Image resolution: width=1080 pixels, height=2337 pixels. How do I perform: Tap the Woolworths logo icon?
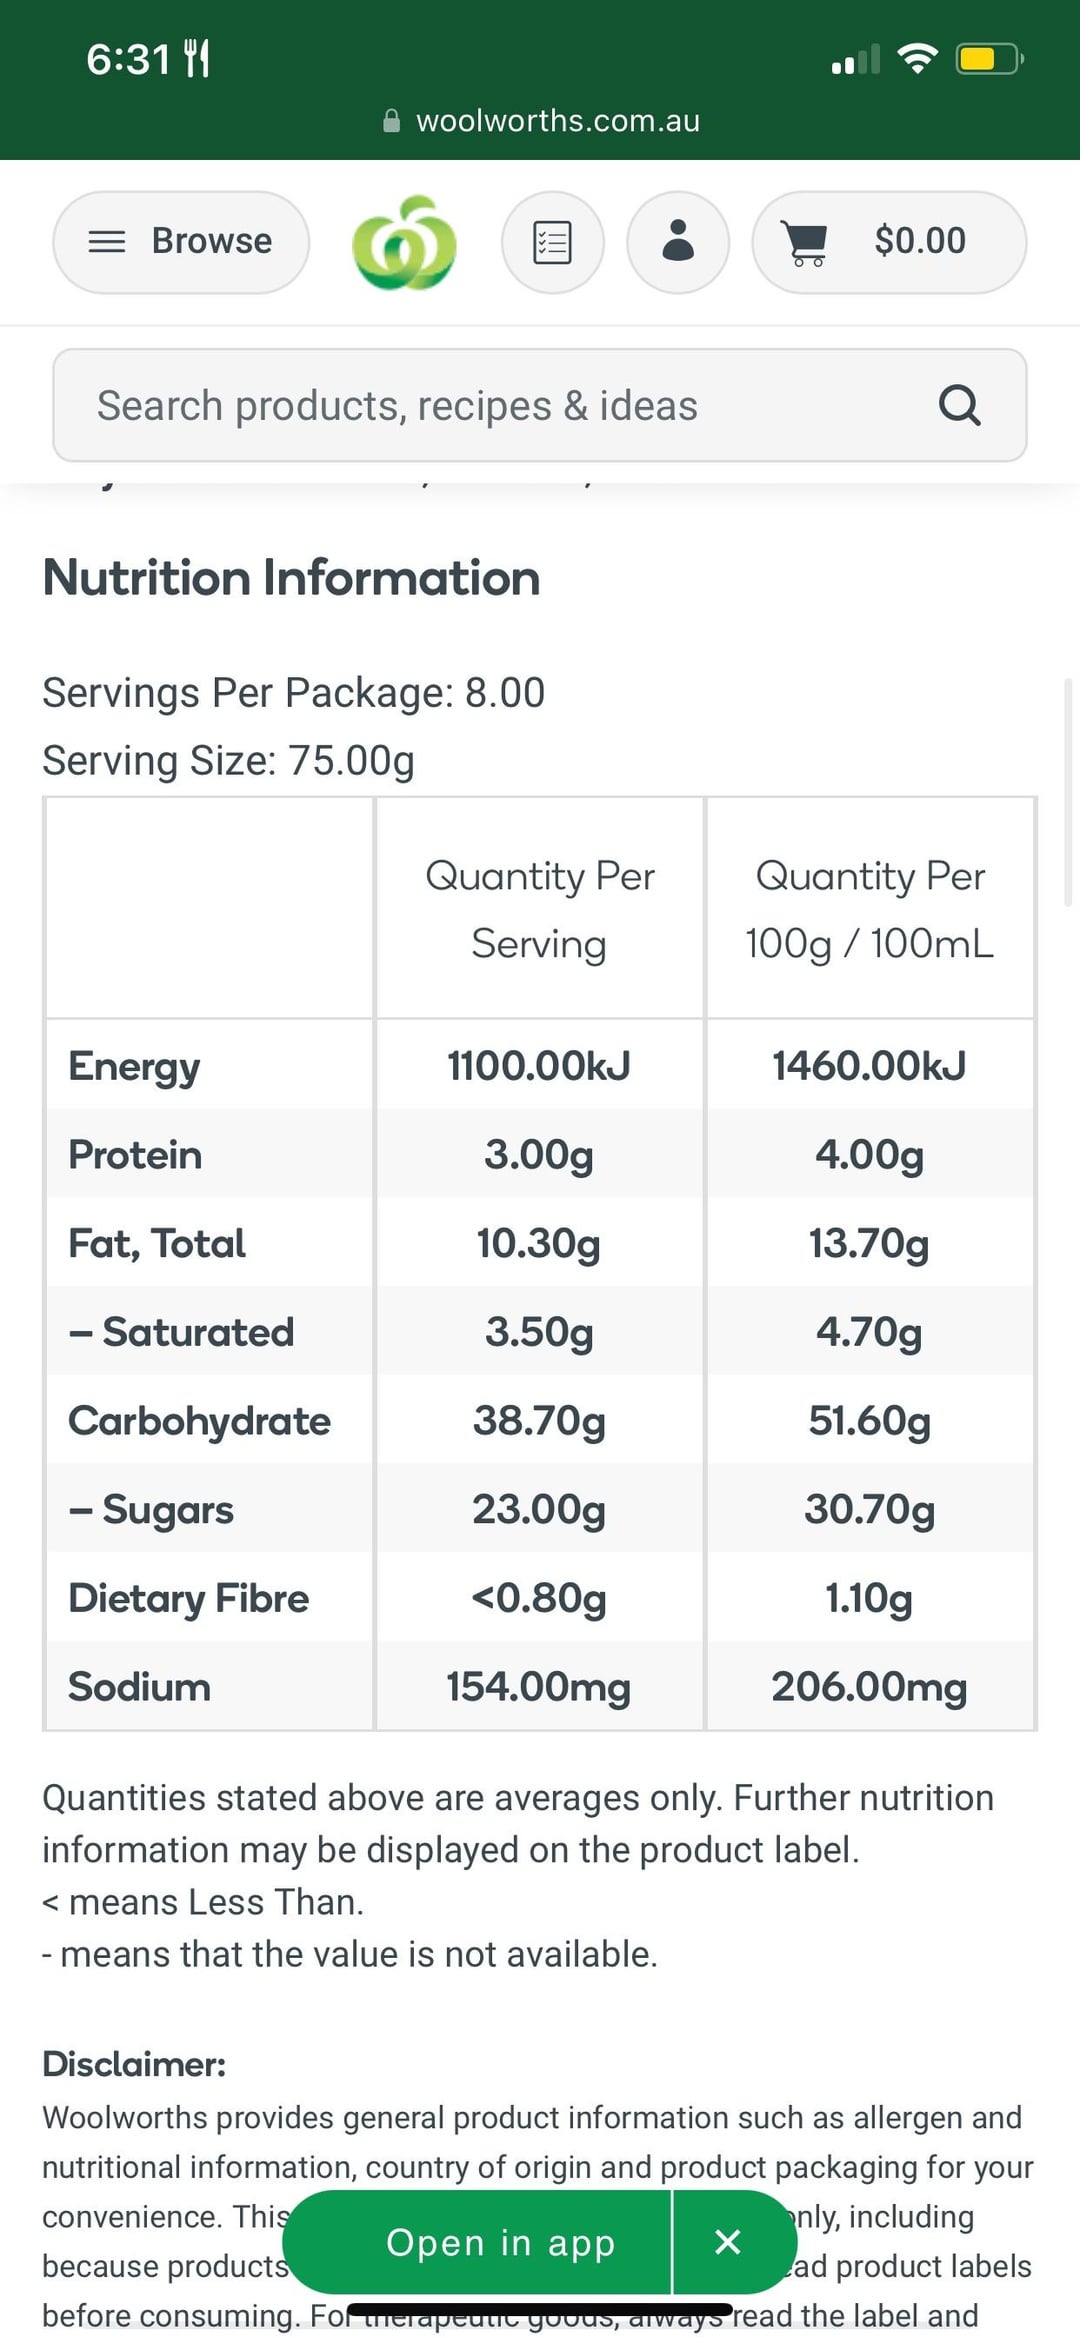click(405, 243)
